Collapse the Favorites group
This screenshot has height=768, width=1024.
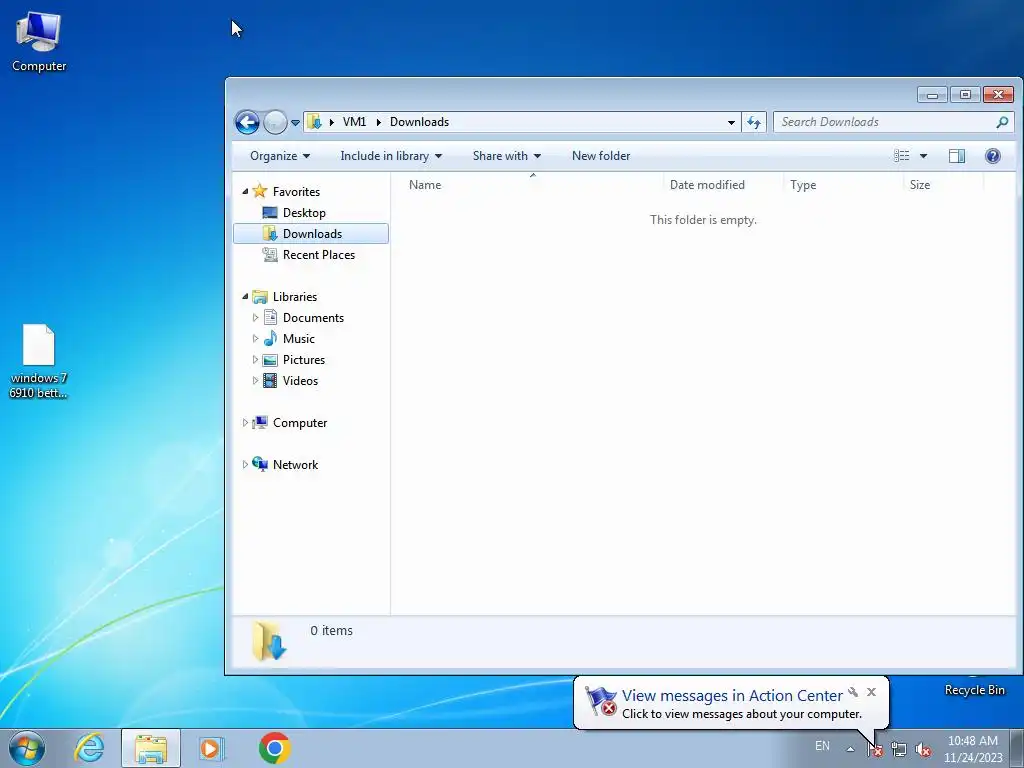coord(246,191)
